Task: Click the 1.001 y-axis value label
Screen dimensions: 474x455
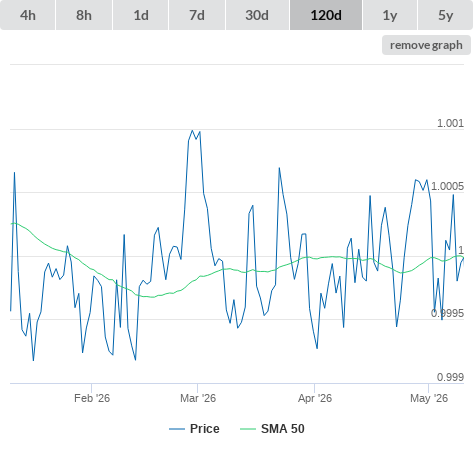Action: click(x=450, y=123)
